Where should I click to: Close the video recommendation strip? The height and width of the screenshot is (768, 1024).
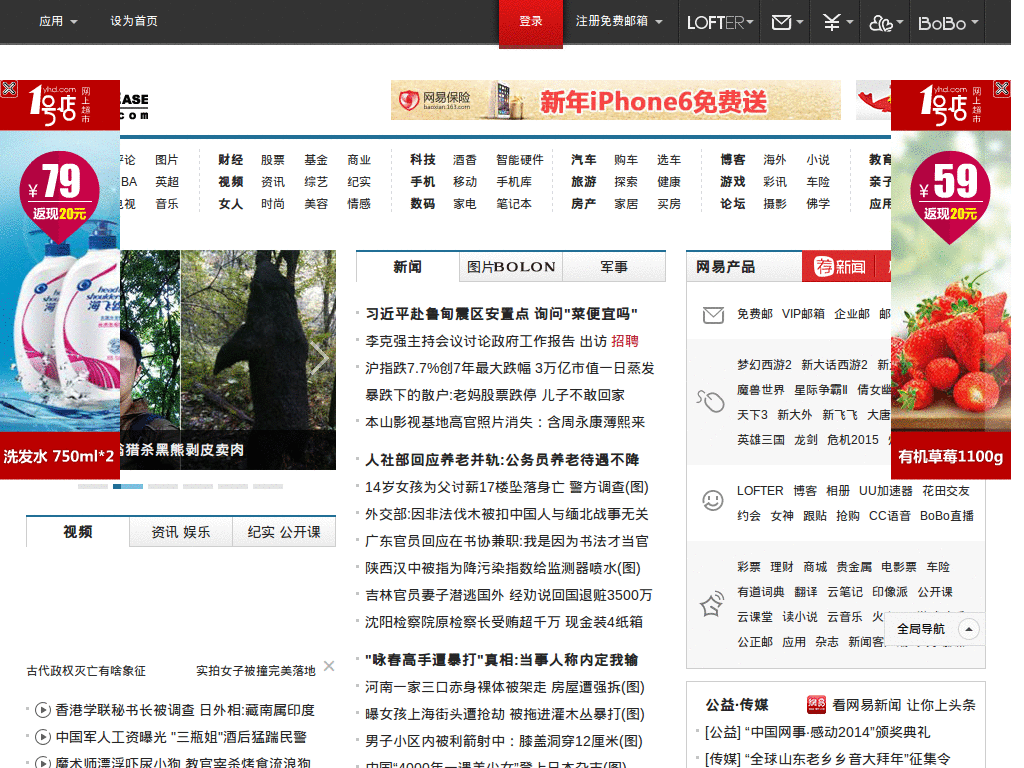click(x=329, y=665)
